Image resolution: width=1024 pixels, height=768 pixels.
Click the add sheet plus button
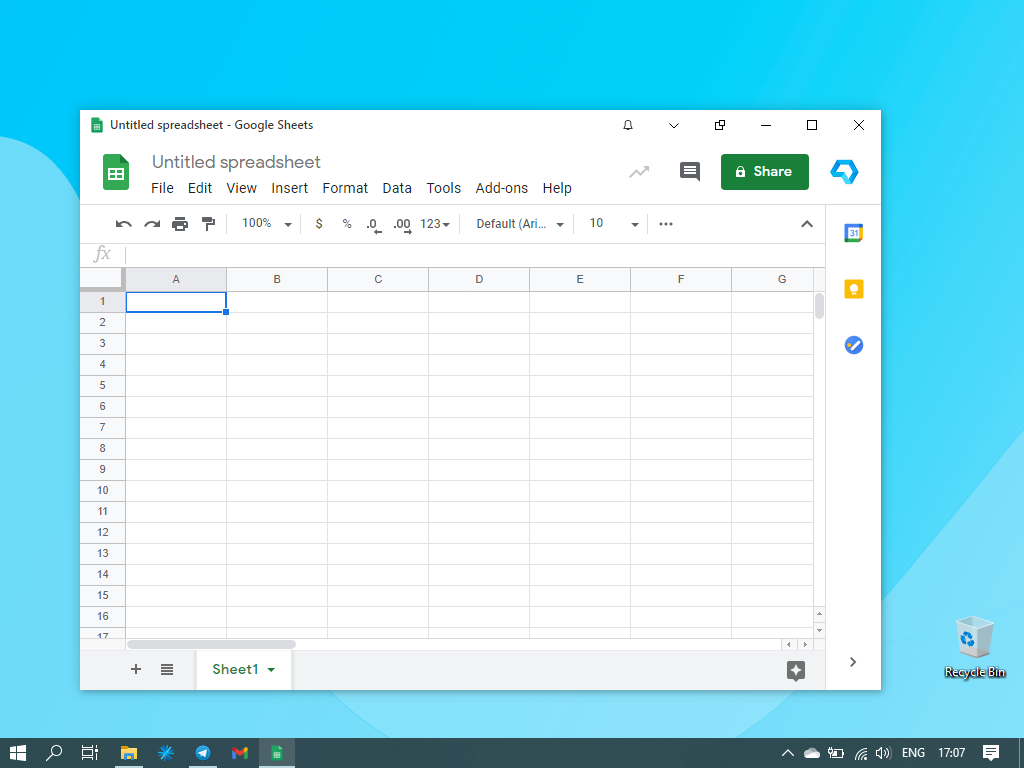[x=136, y=669]
